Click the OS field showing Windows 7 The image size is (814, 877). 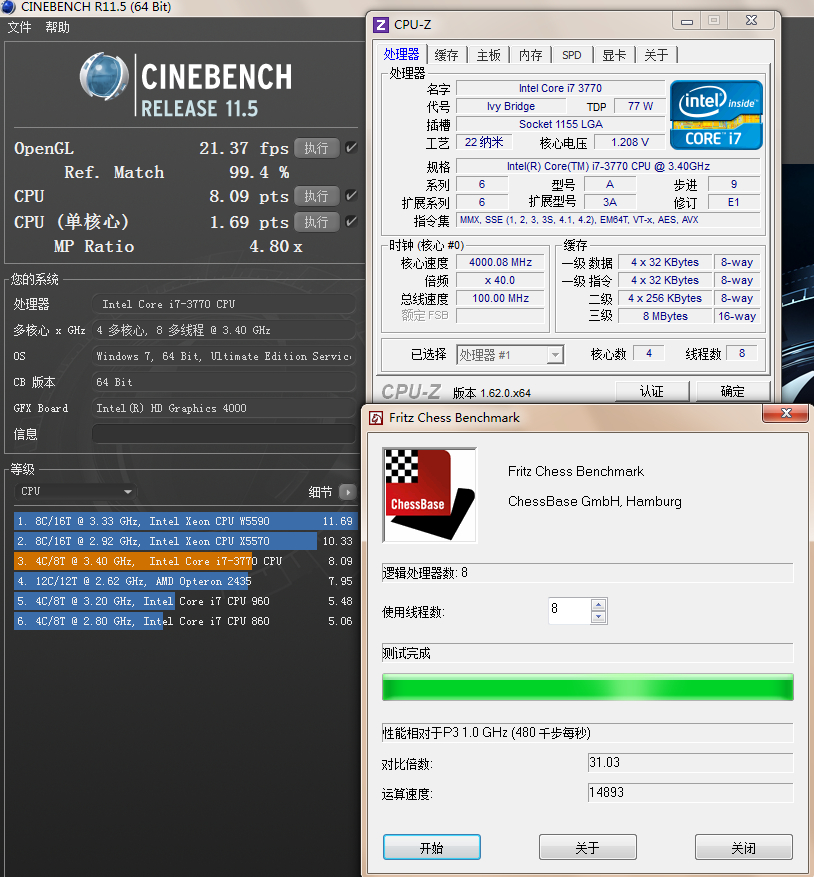pyautogui.click(x=224, y=356)
